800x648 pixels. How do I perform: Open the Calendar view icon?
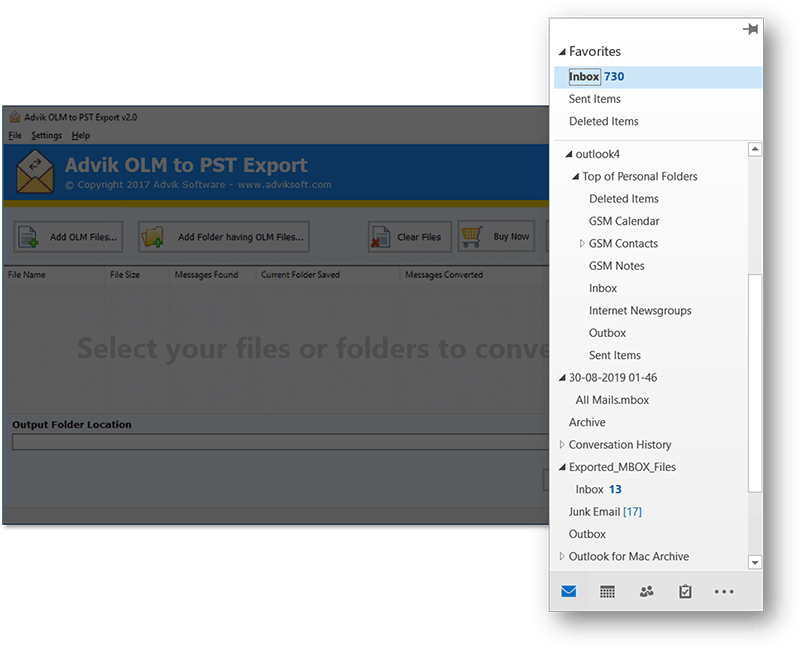click(x=607, y=591)
